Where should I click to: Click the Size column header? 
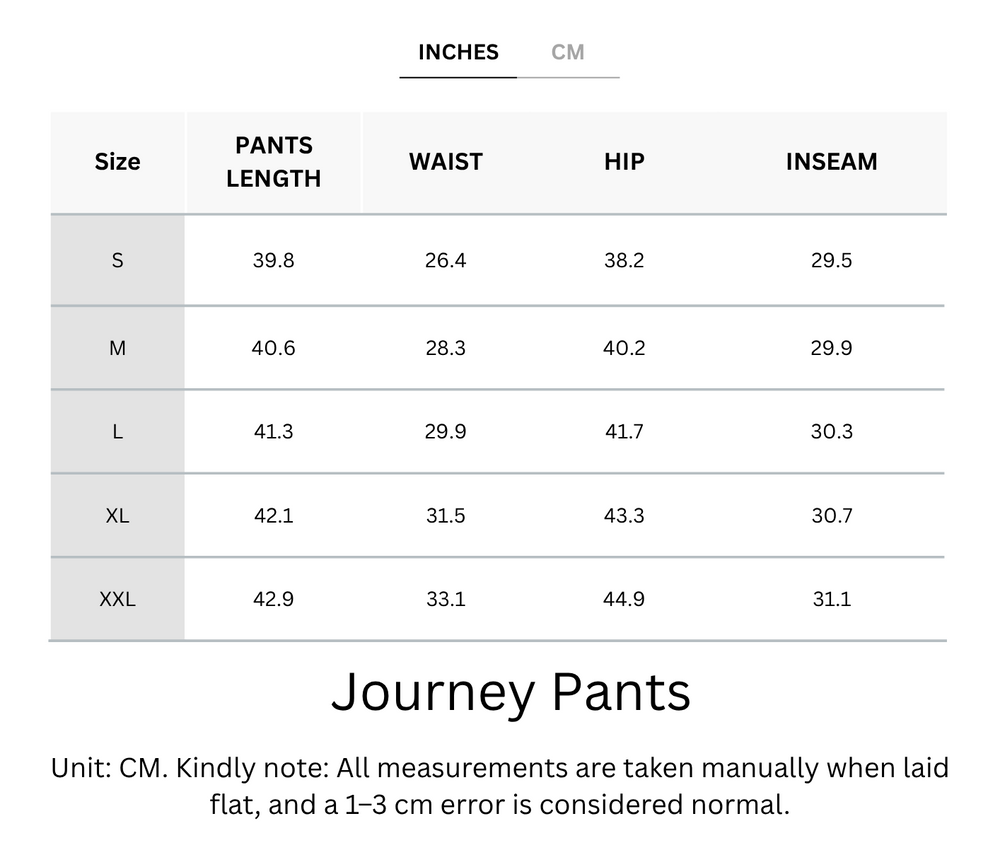click(117, 162)
